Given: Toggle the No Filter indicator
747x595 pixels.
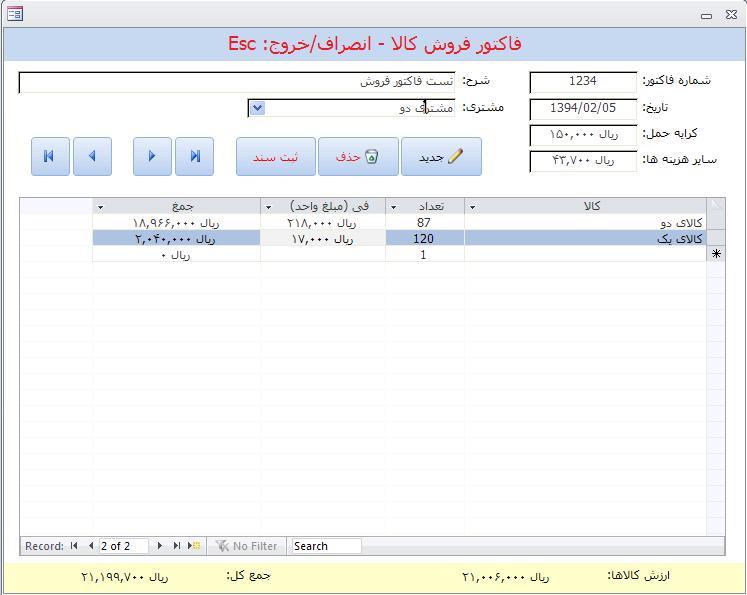Looking at the screenshot, I should [246, 546].
